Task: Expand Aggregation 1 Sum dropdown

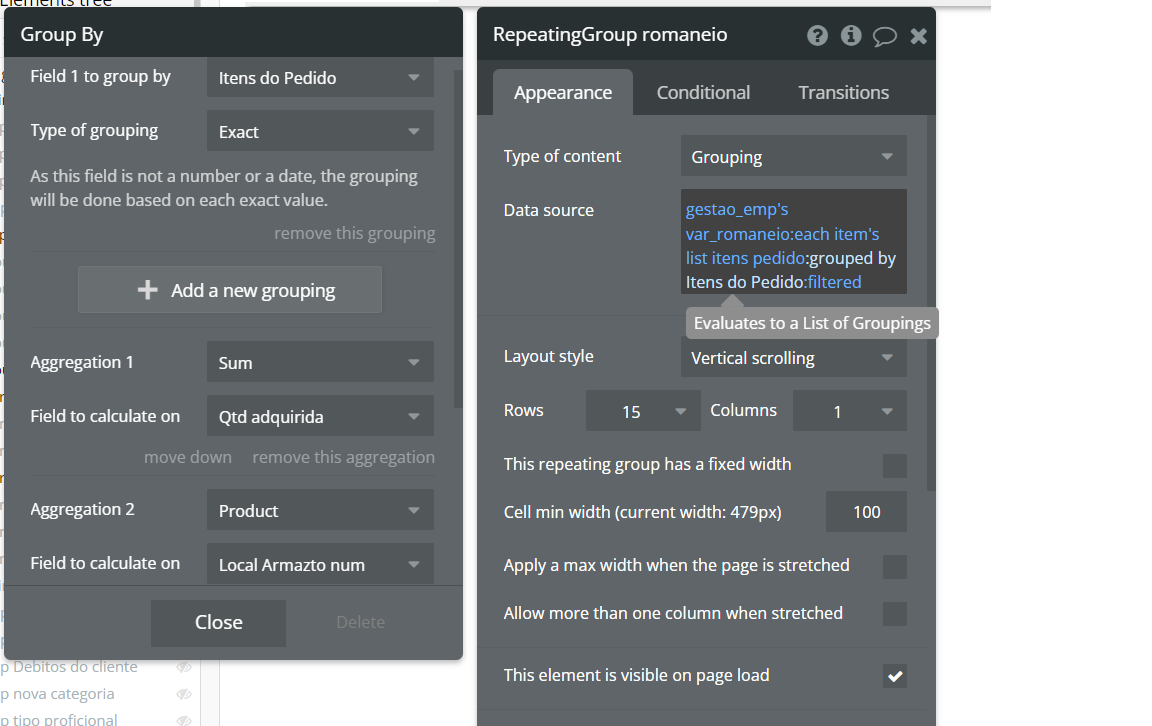Action: [320, 362]
